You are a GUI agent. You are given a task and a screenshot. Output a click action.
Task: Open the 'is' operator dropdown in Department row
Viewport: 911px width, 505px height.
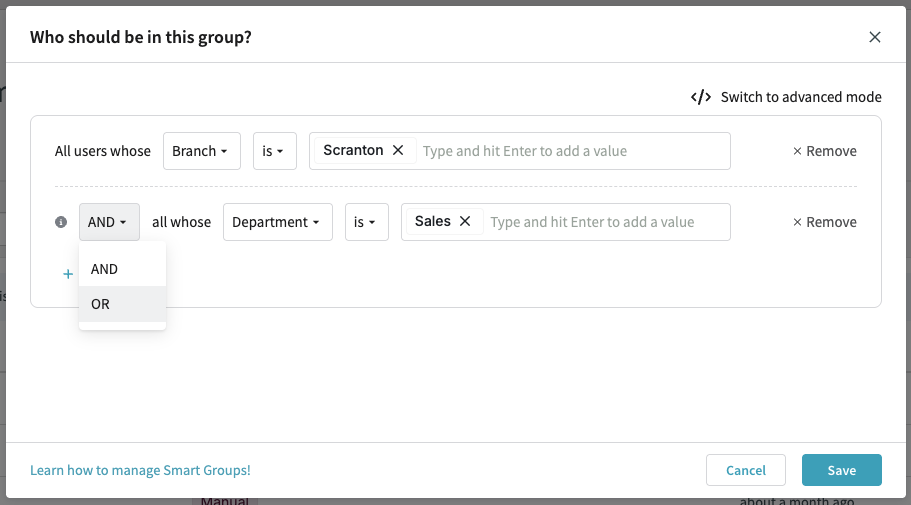click(366, 222)
